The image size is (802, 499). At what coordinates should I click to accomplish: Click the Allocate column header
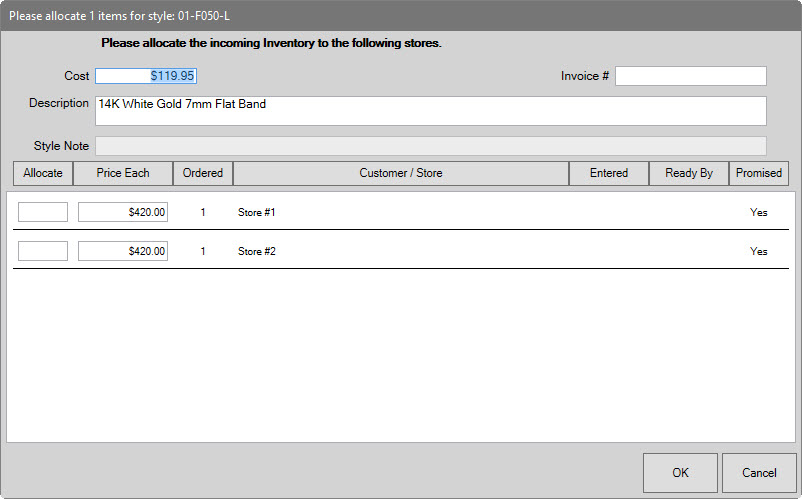pos(43,173)
